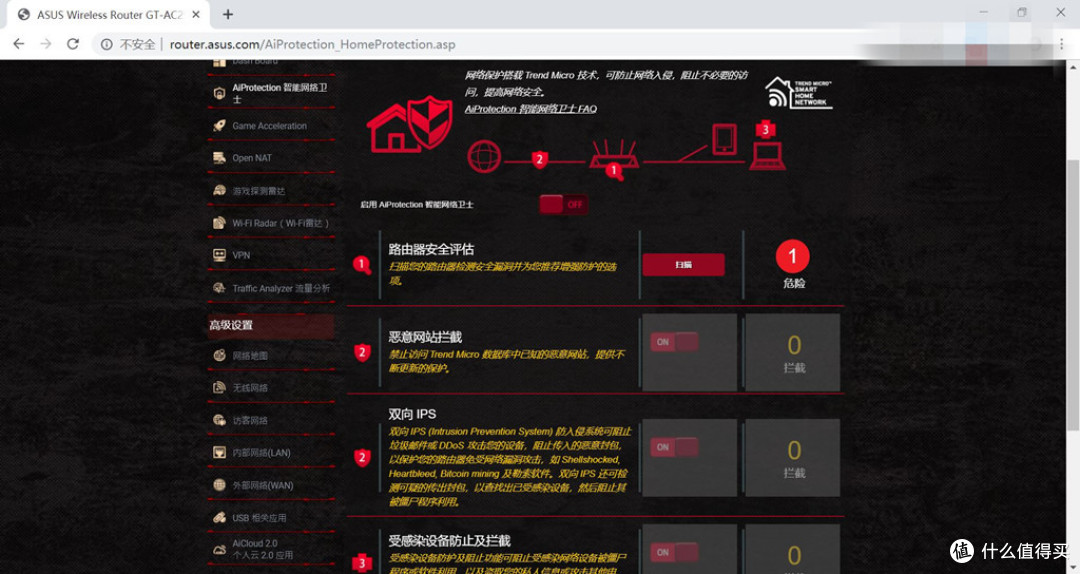Go back with browser back arrow
The height and width of the screenshot is (574, 1080).
point(19,44)
